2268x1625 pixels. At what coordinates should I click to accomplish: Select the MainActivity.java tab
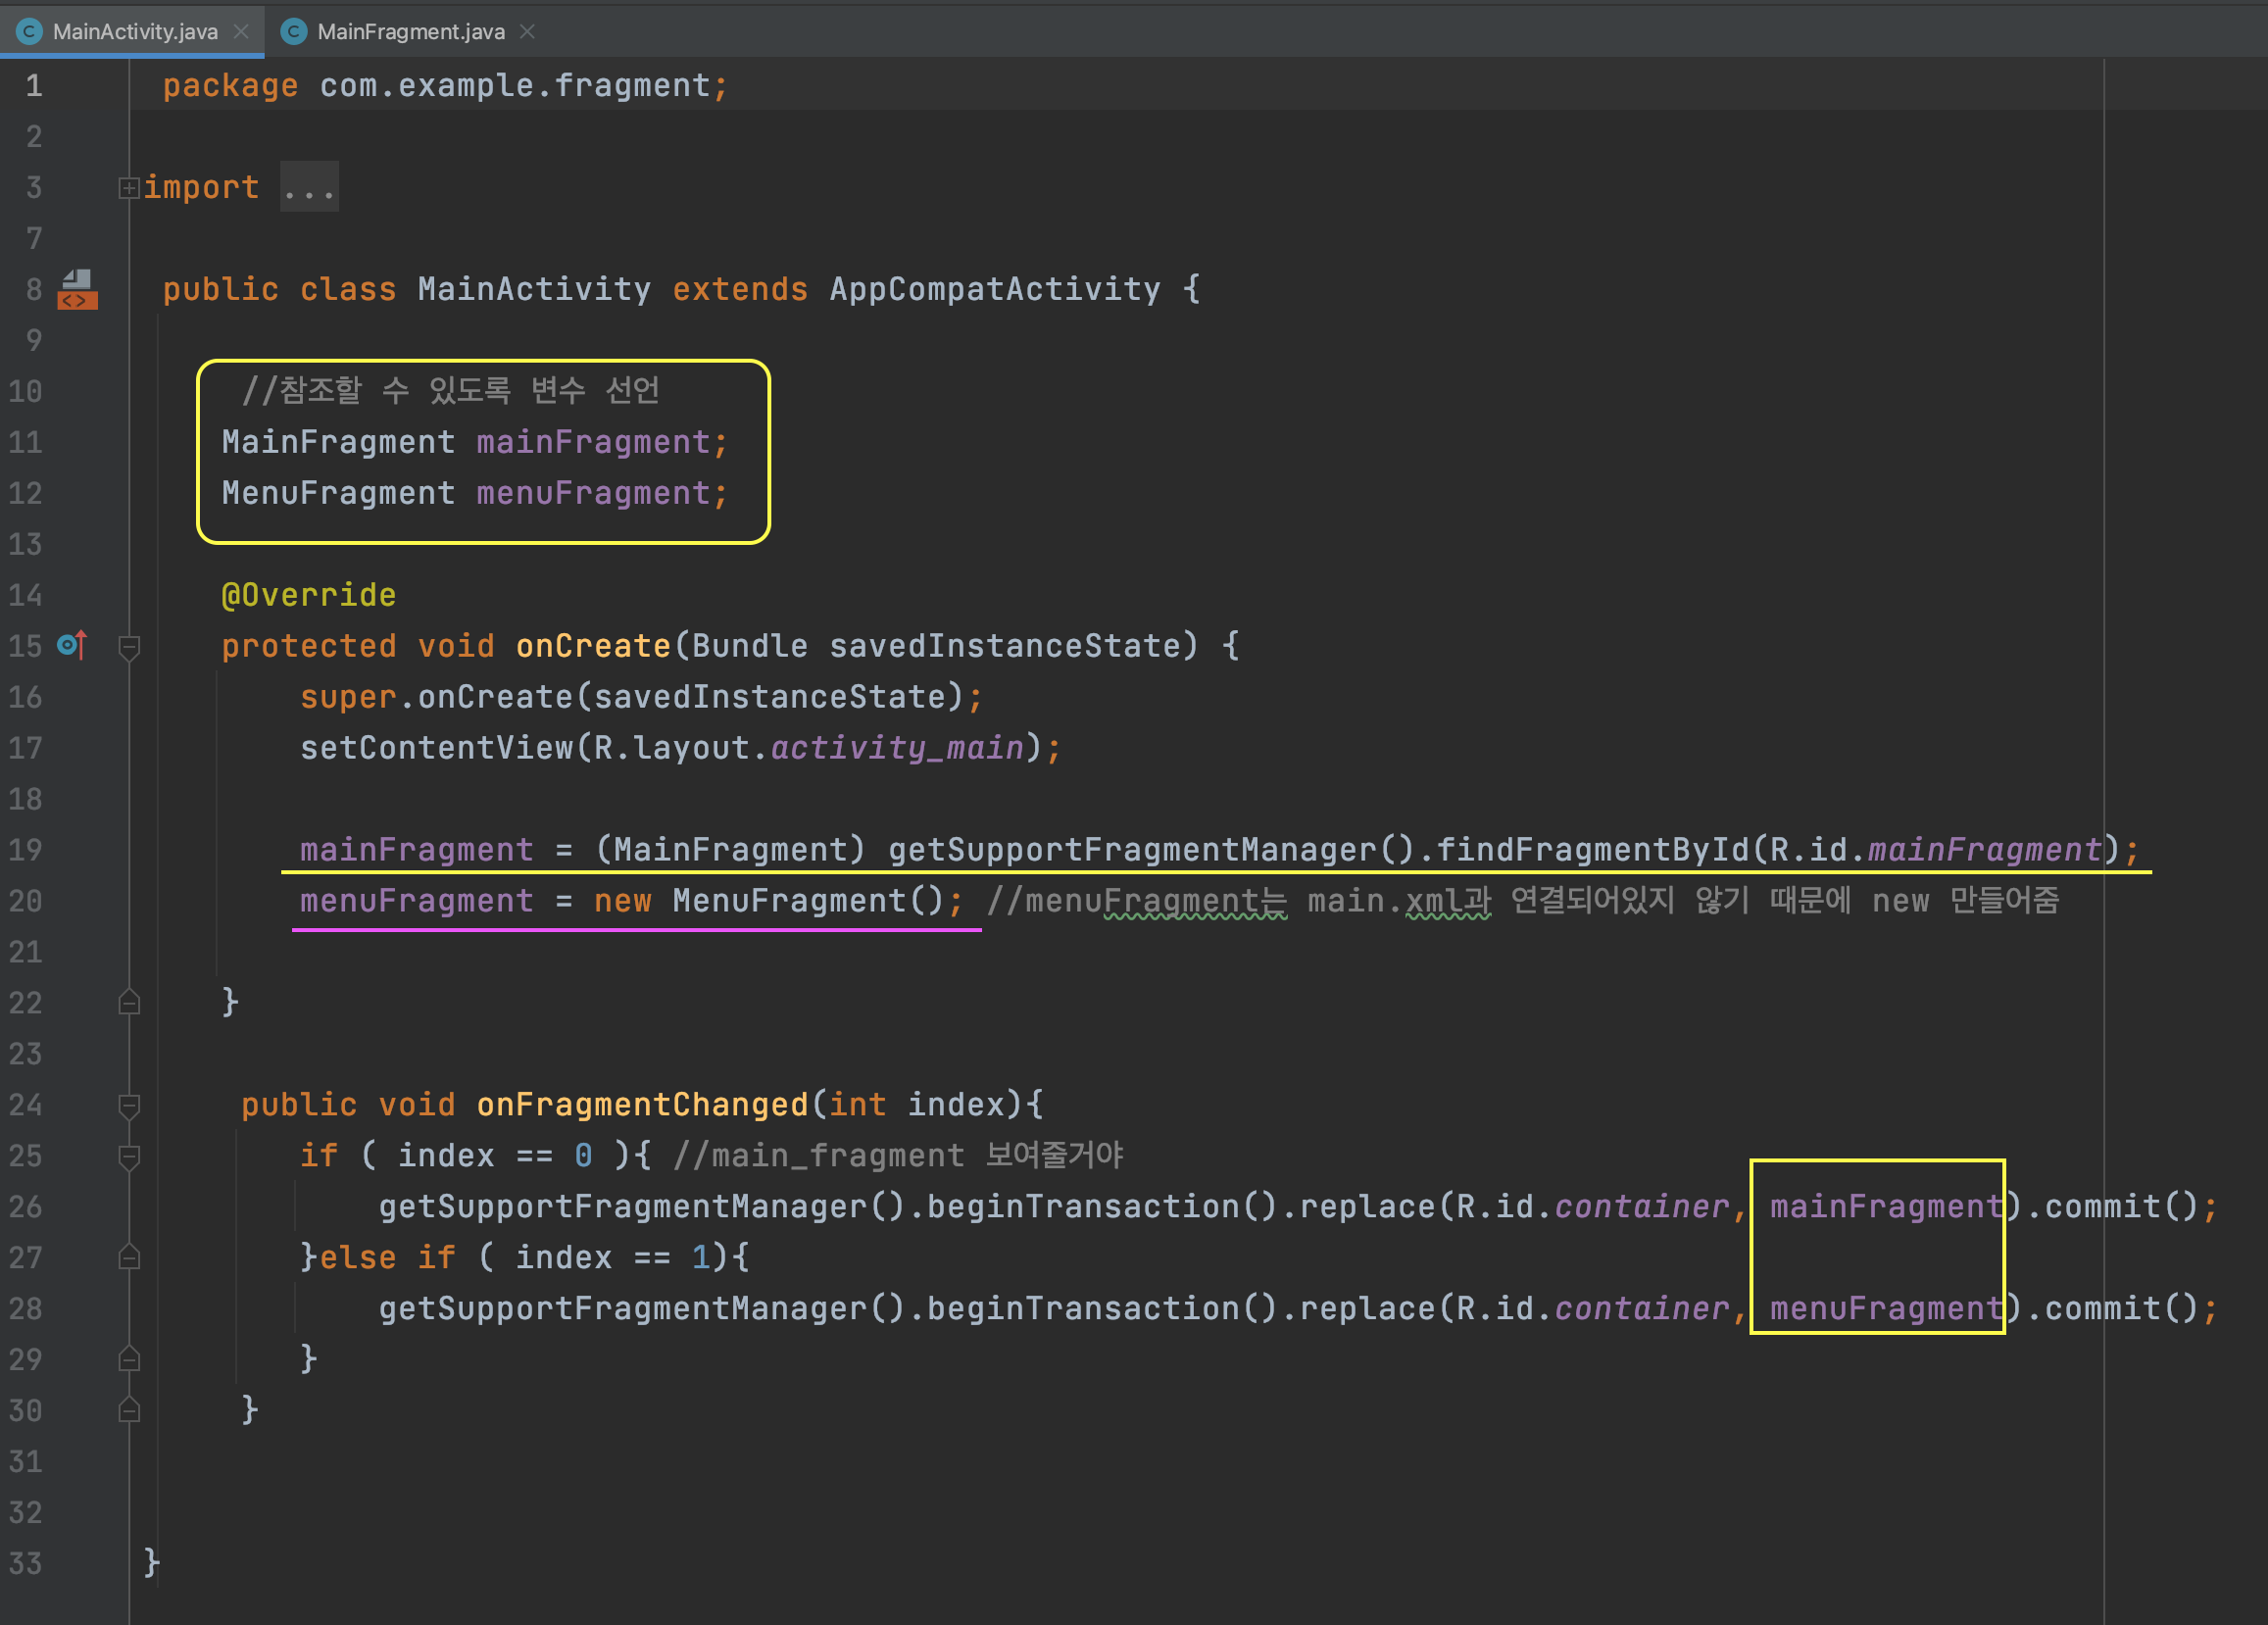click(x=134, y=32)
